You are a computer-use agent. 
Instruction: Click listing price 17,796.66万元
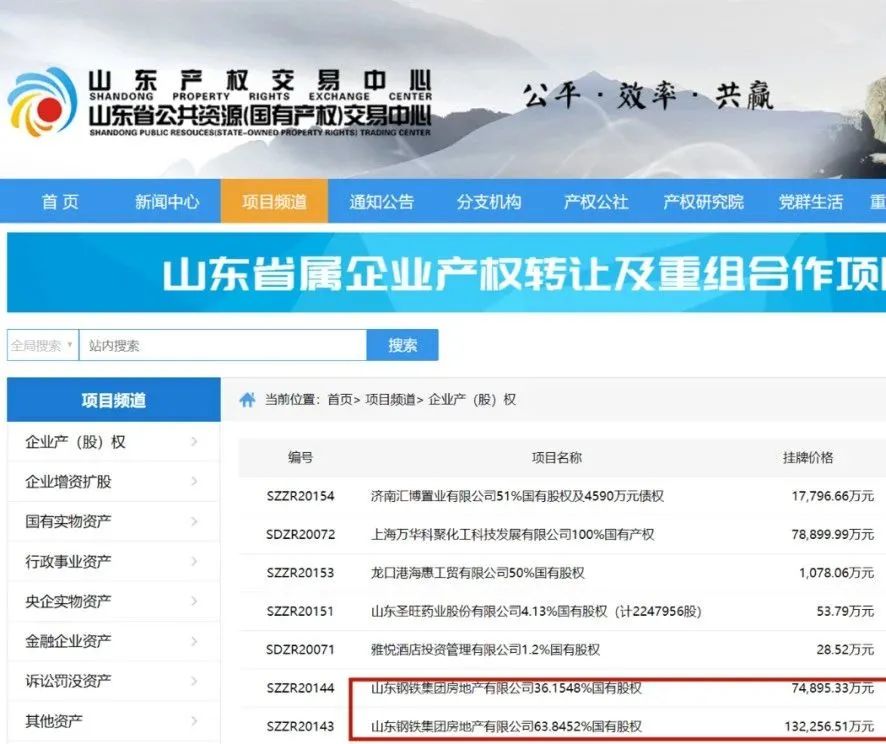click(833, 496)
